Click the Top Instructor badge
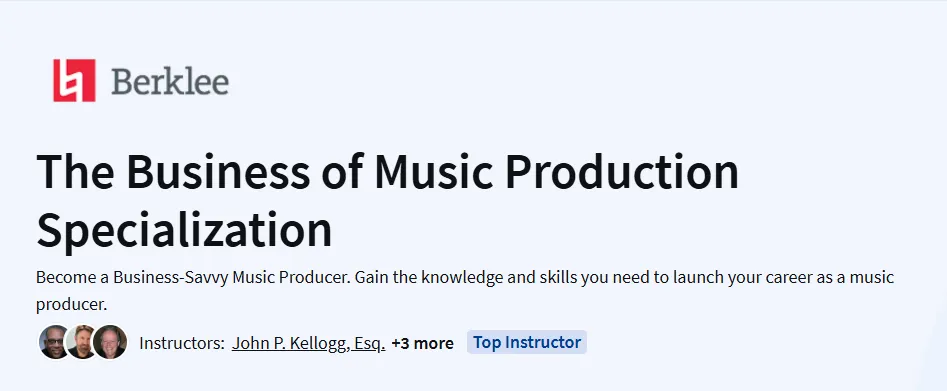947x391 pixels. [x=527, y=342]
